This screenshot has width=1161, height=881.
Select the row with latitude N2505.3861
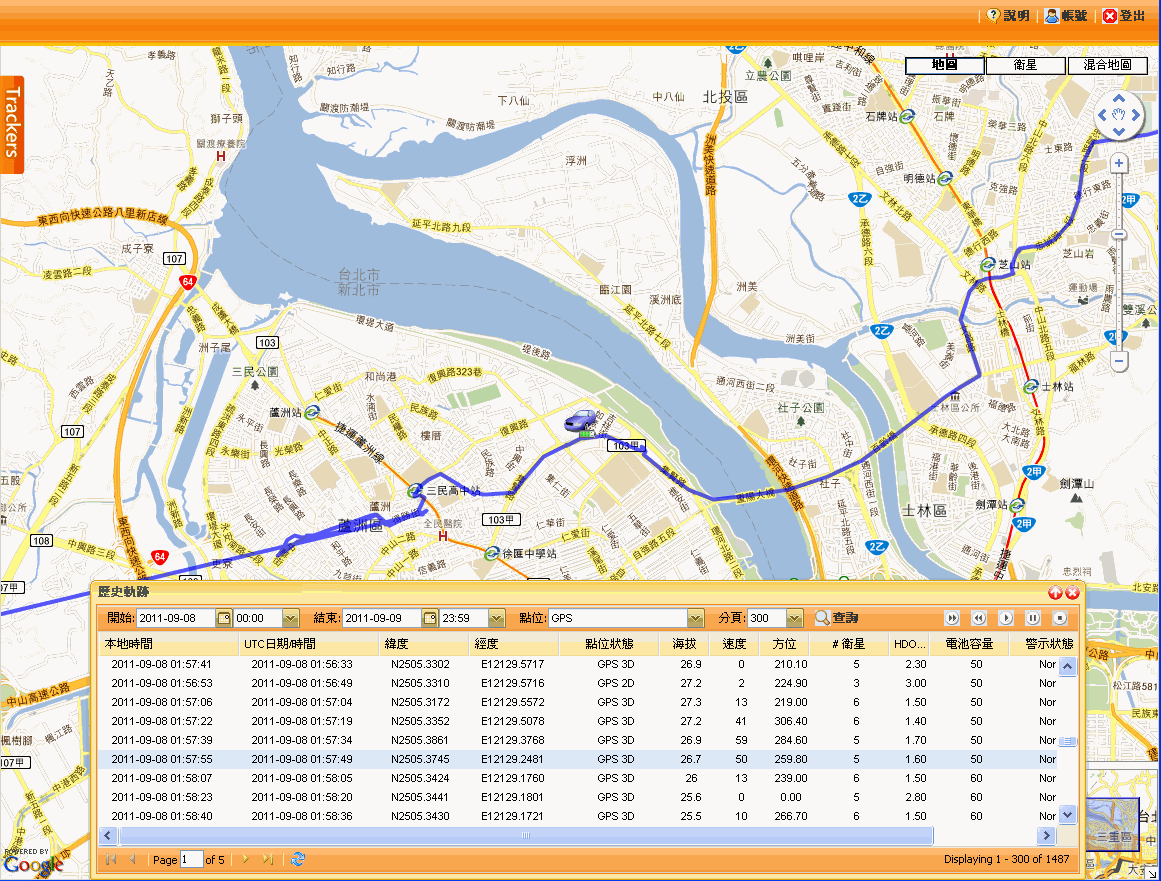pos(578,740)
